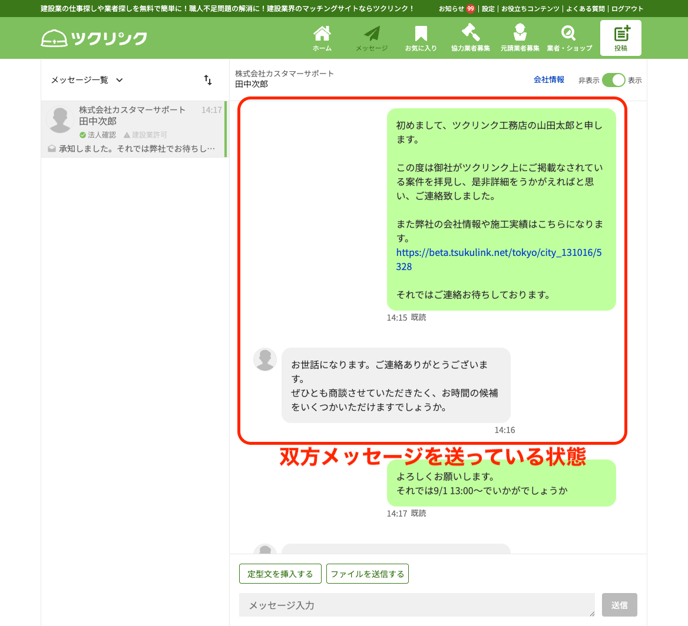Open the 会社情報 link

548,80
